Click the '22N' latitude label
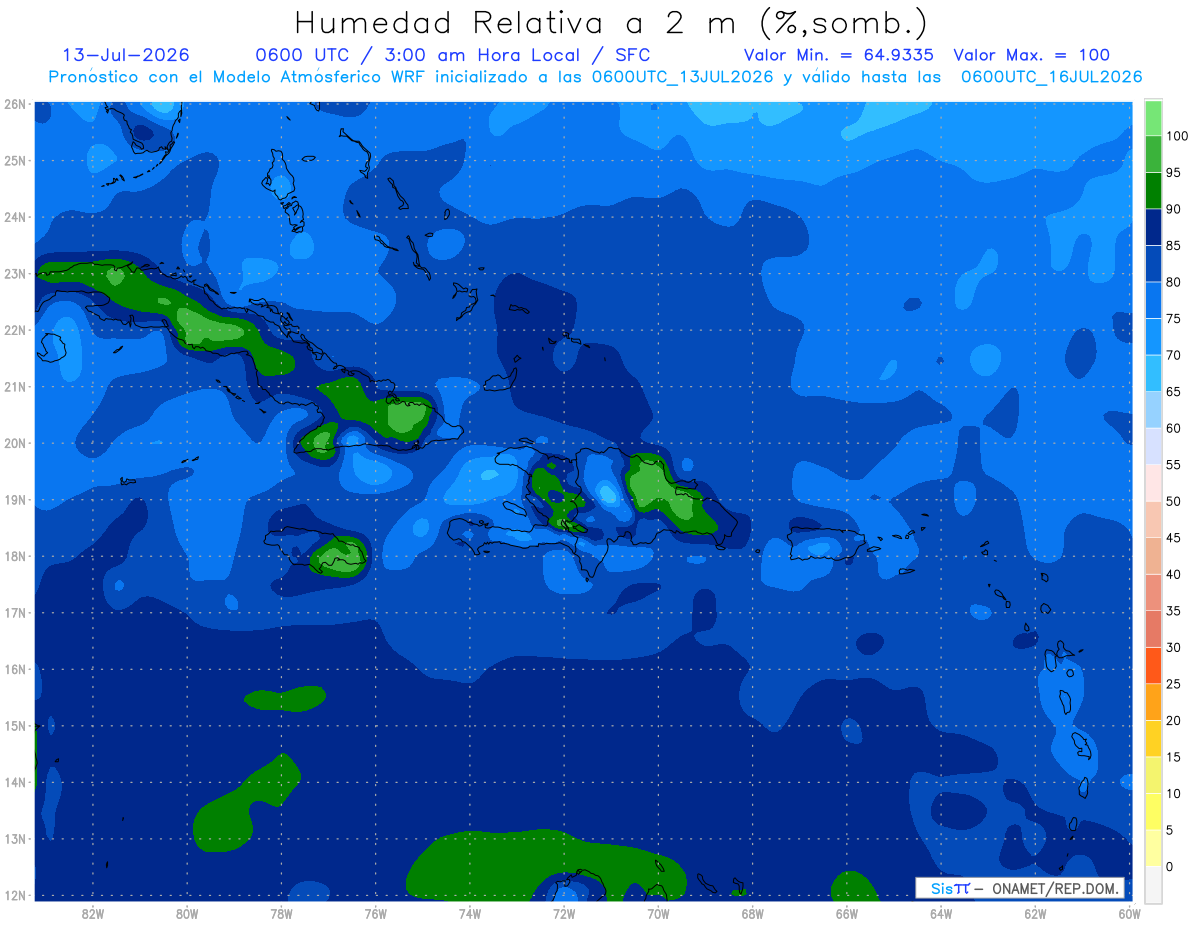Viewport: 1200px width, 927px height. point(16,330)
